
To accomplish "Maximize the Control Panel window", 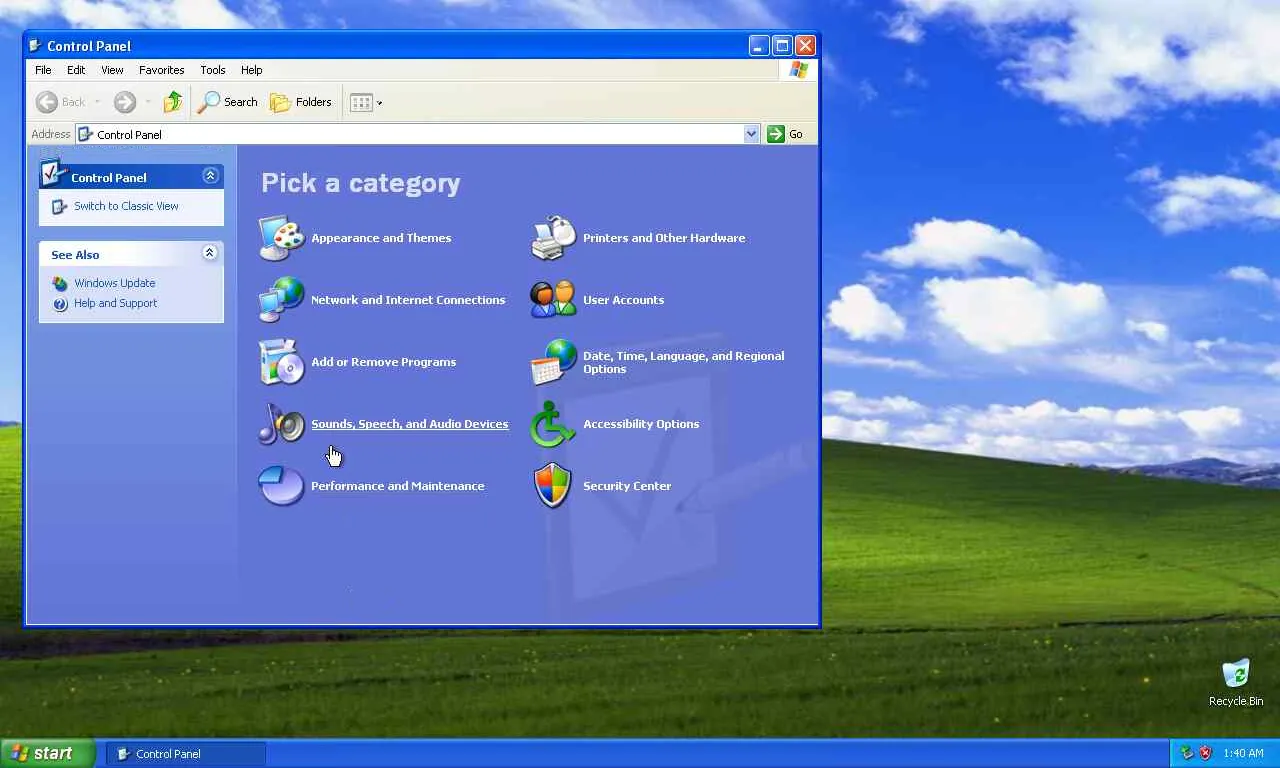I will [x=782, y=45].
